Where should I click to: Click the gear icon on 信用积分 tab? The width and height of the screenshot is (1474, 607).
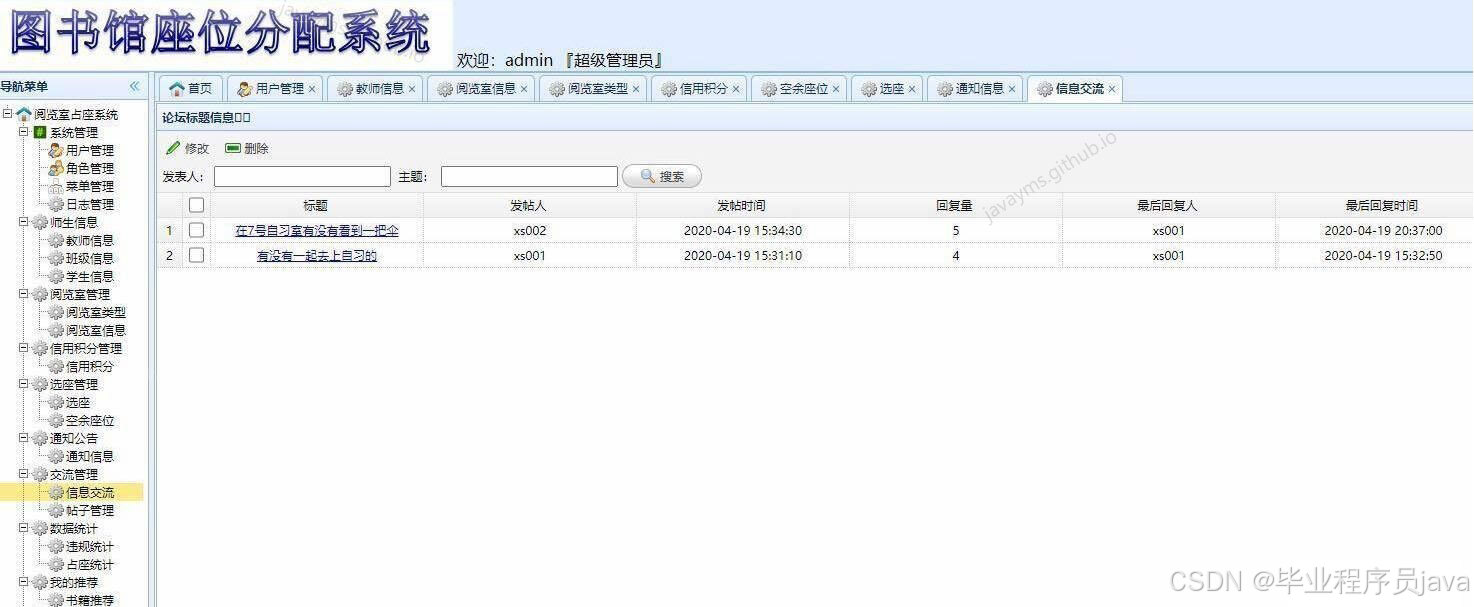(669, 89)
